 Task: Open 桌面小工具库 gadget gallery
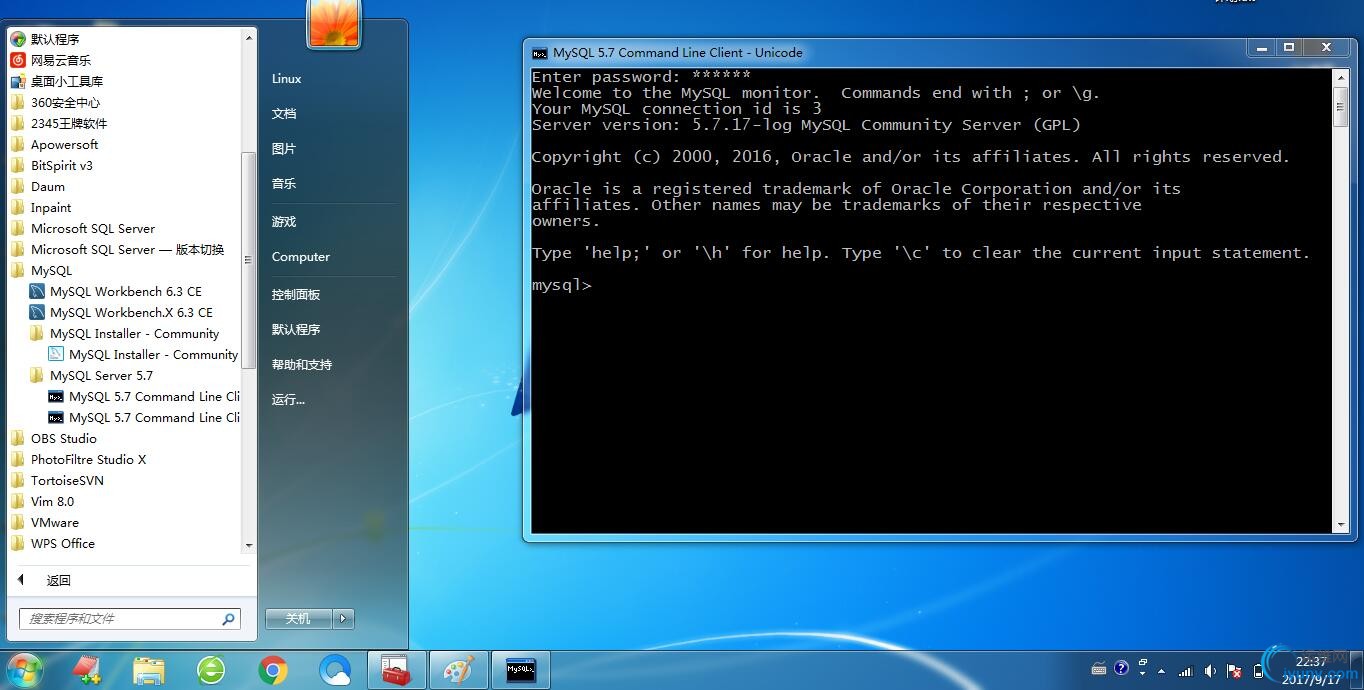pyautogui.click(x=66, y=81)
